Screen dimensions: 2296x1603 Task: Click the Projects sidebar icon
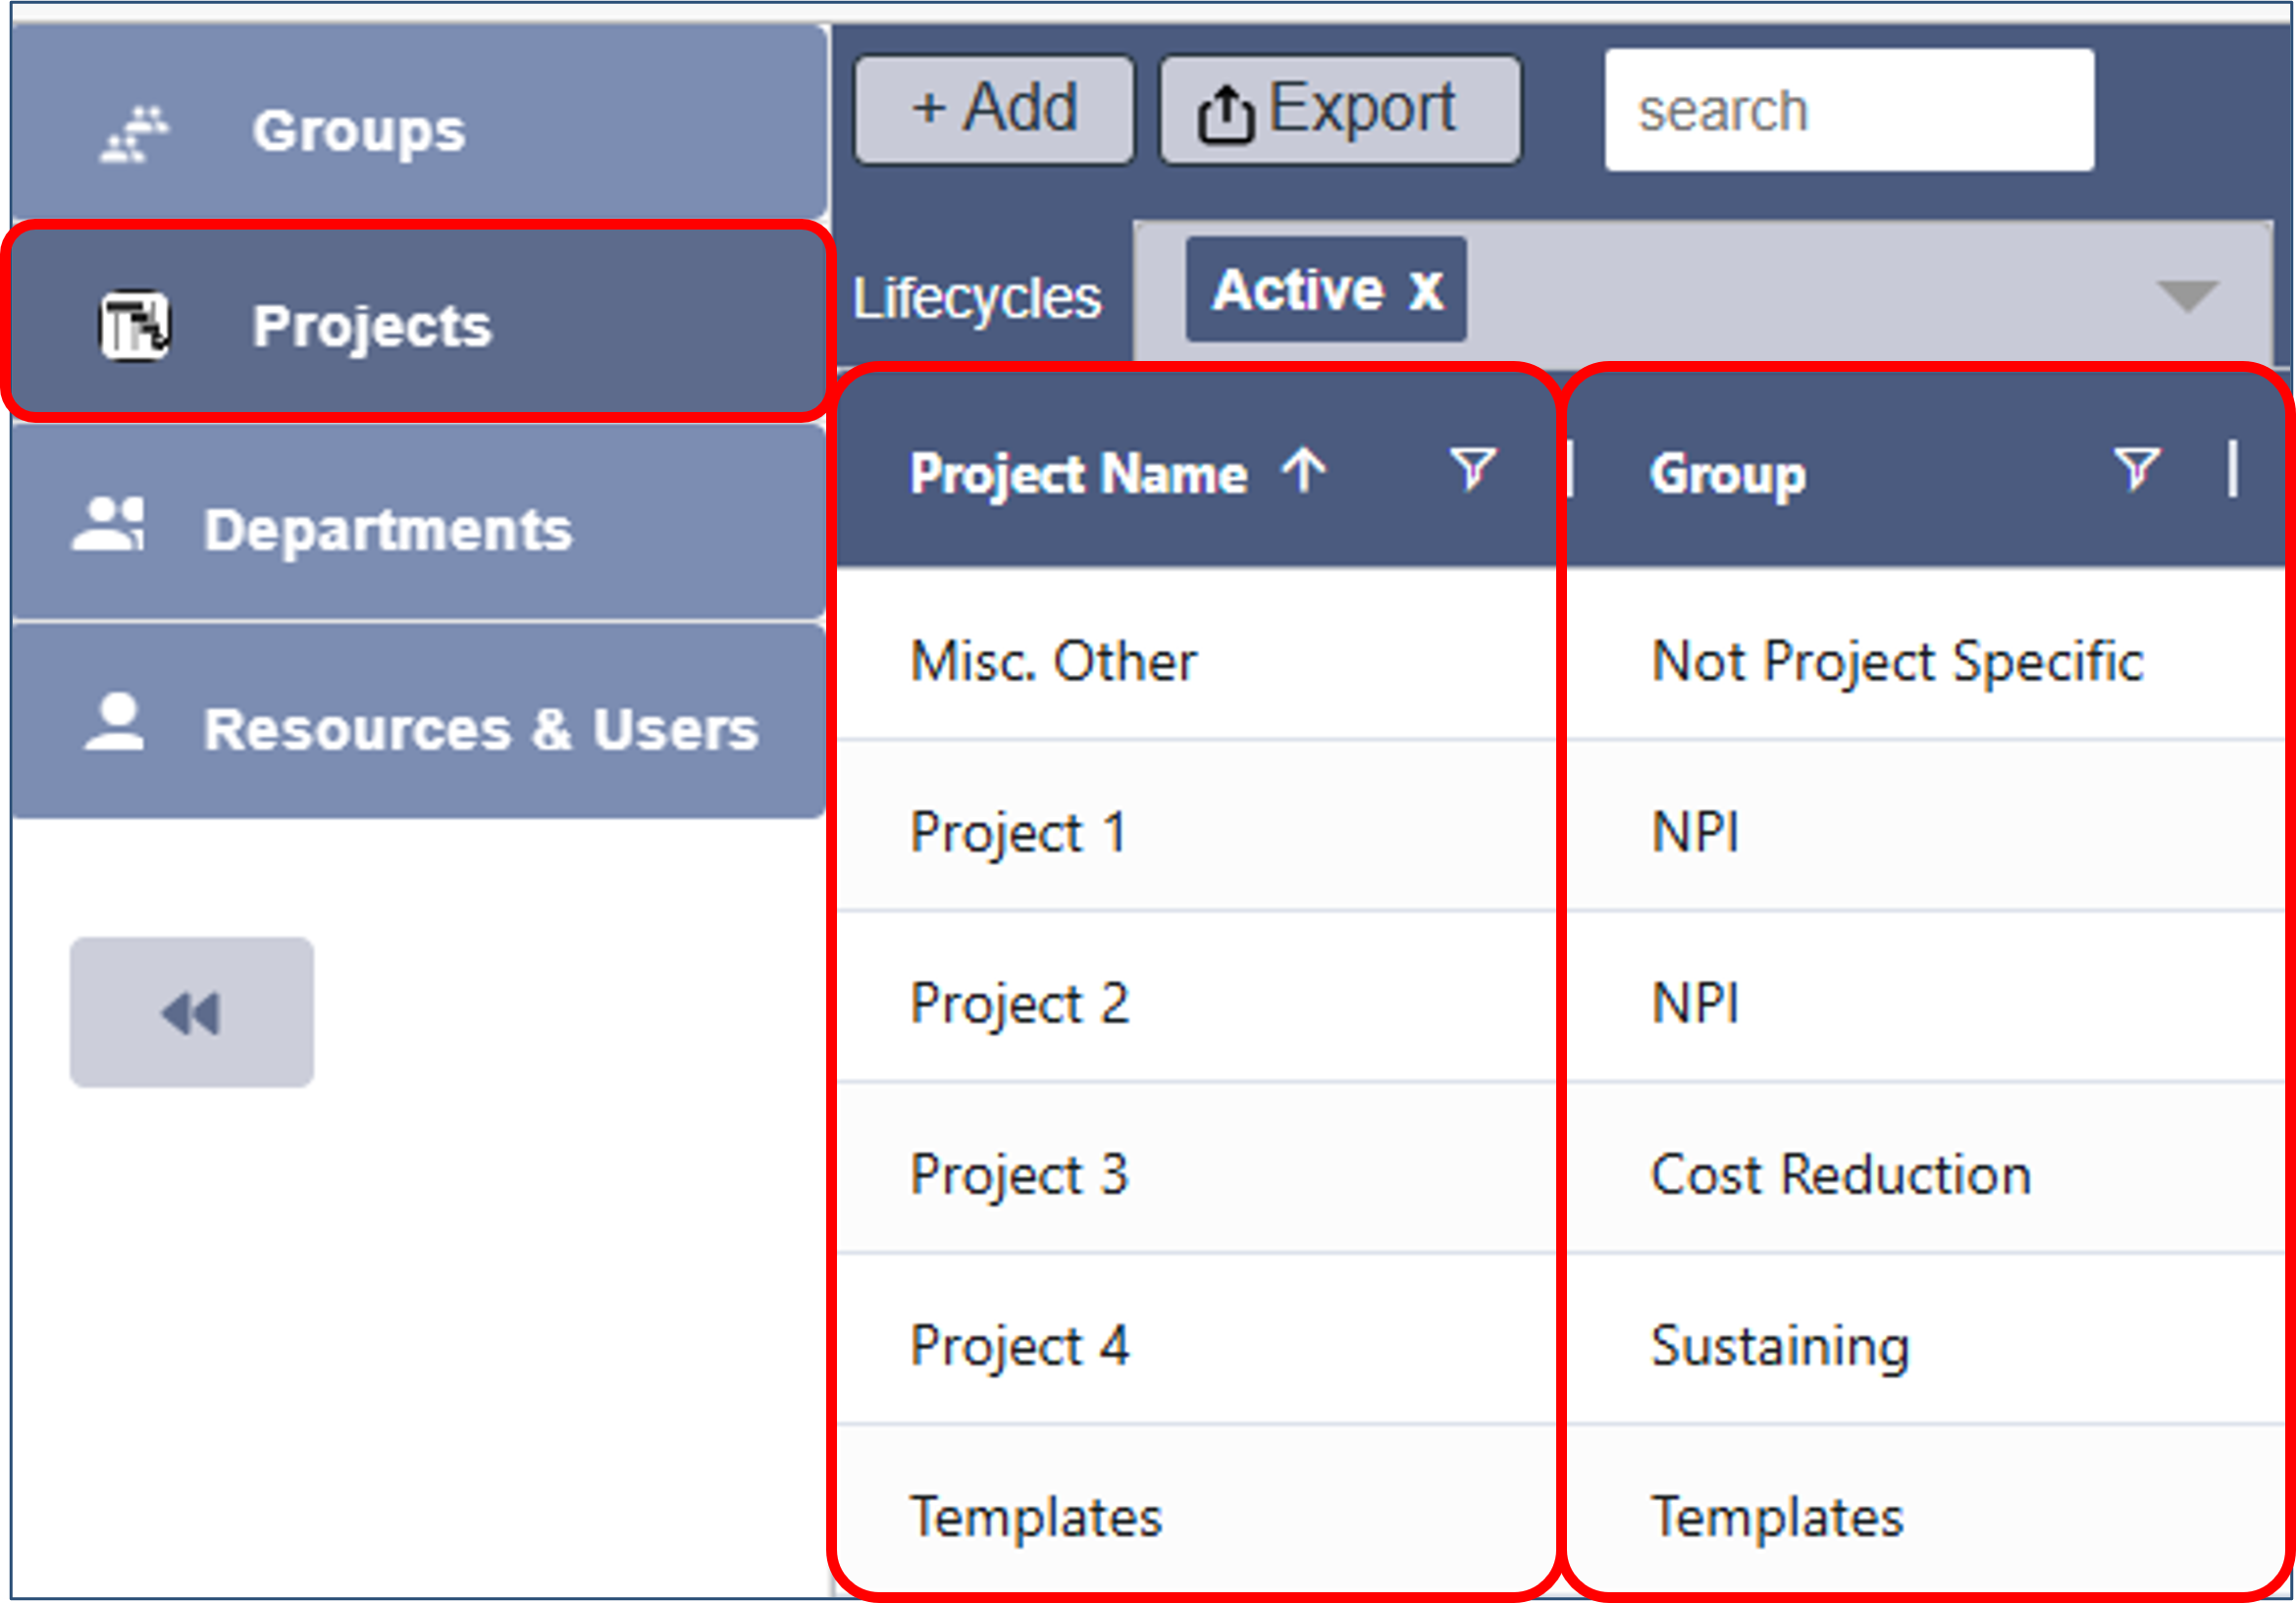click(x=134, y=325)
